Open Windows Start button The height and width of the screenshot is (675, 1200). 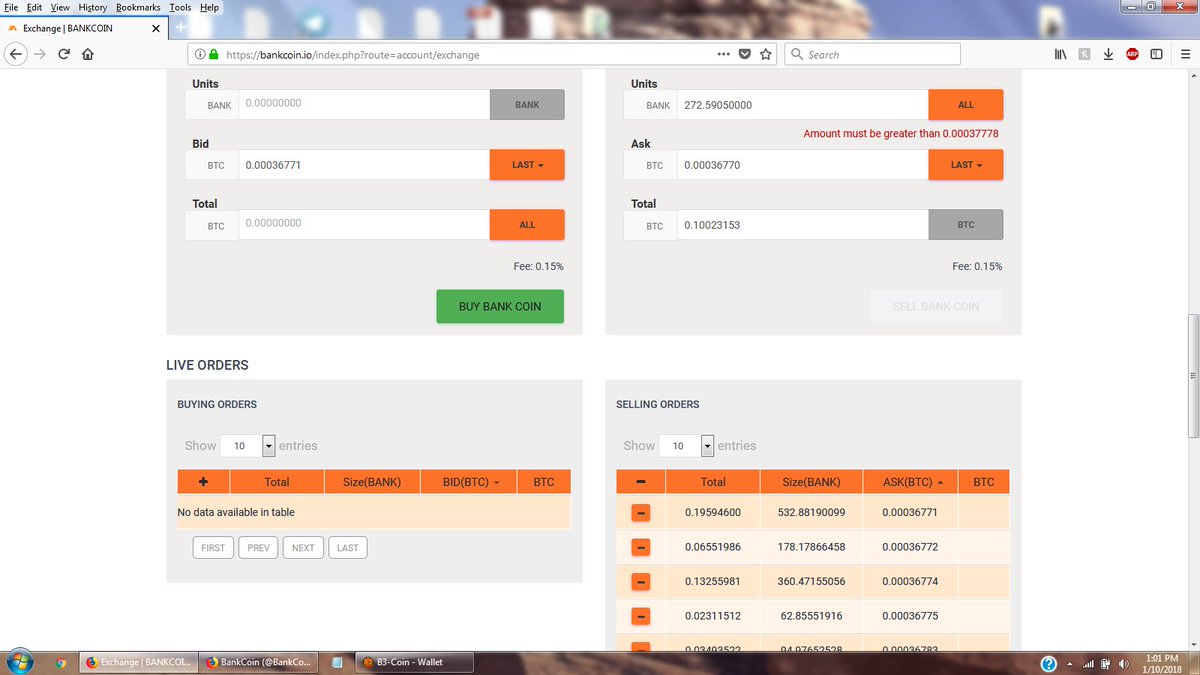20,661
